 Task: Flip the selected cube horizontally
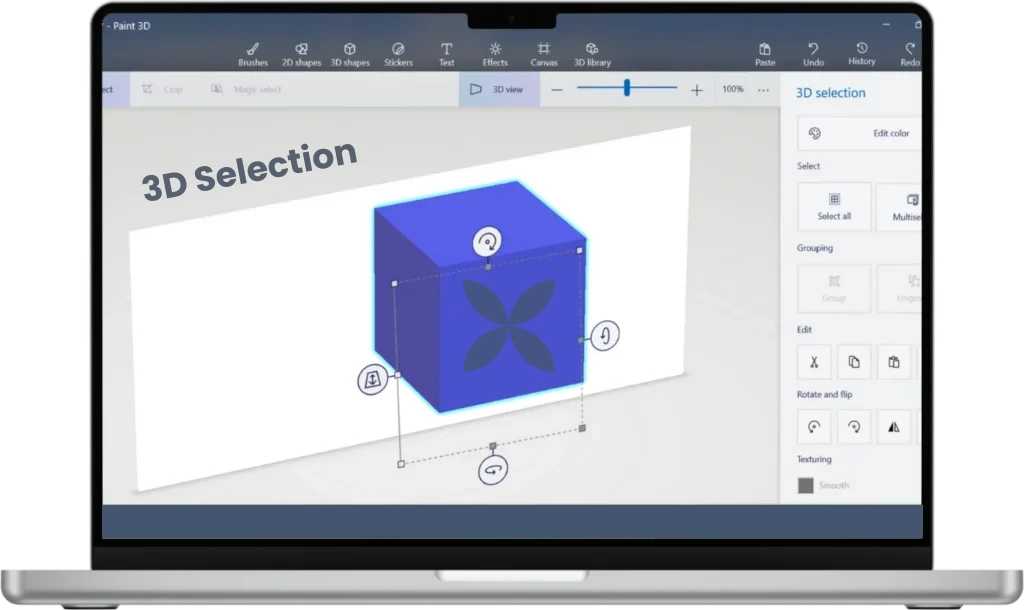point(893,426)
